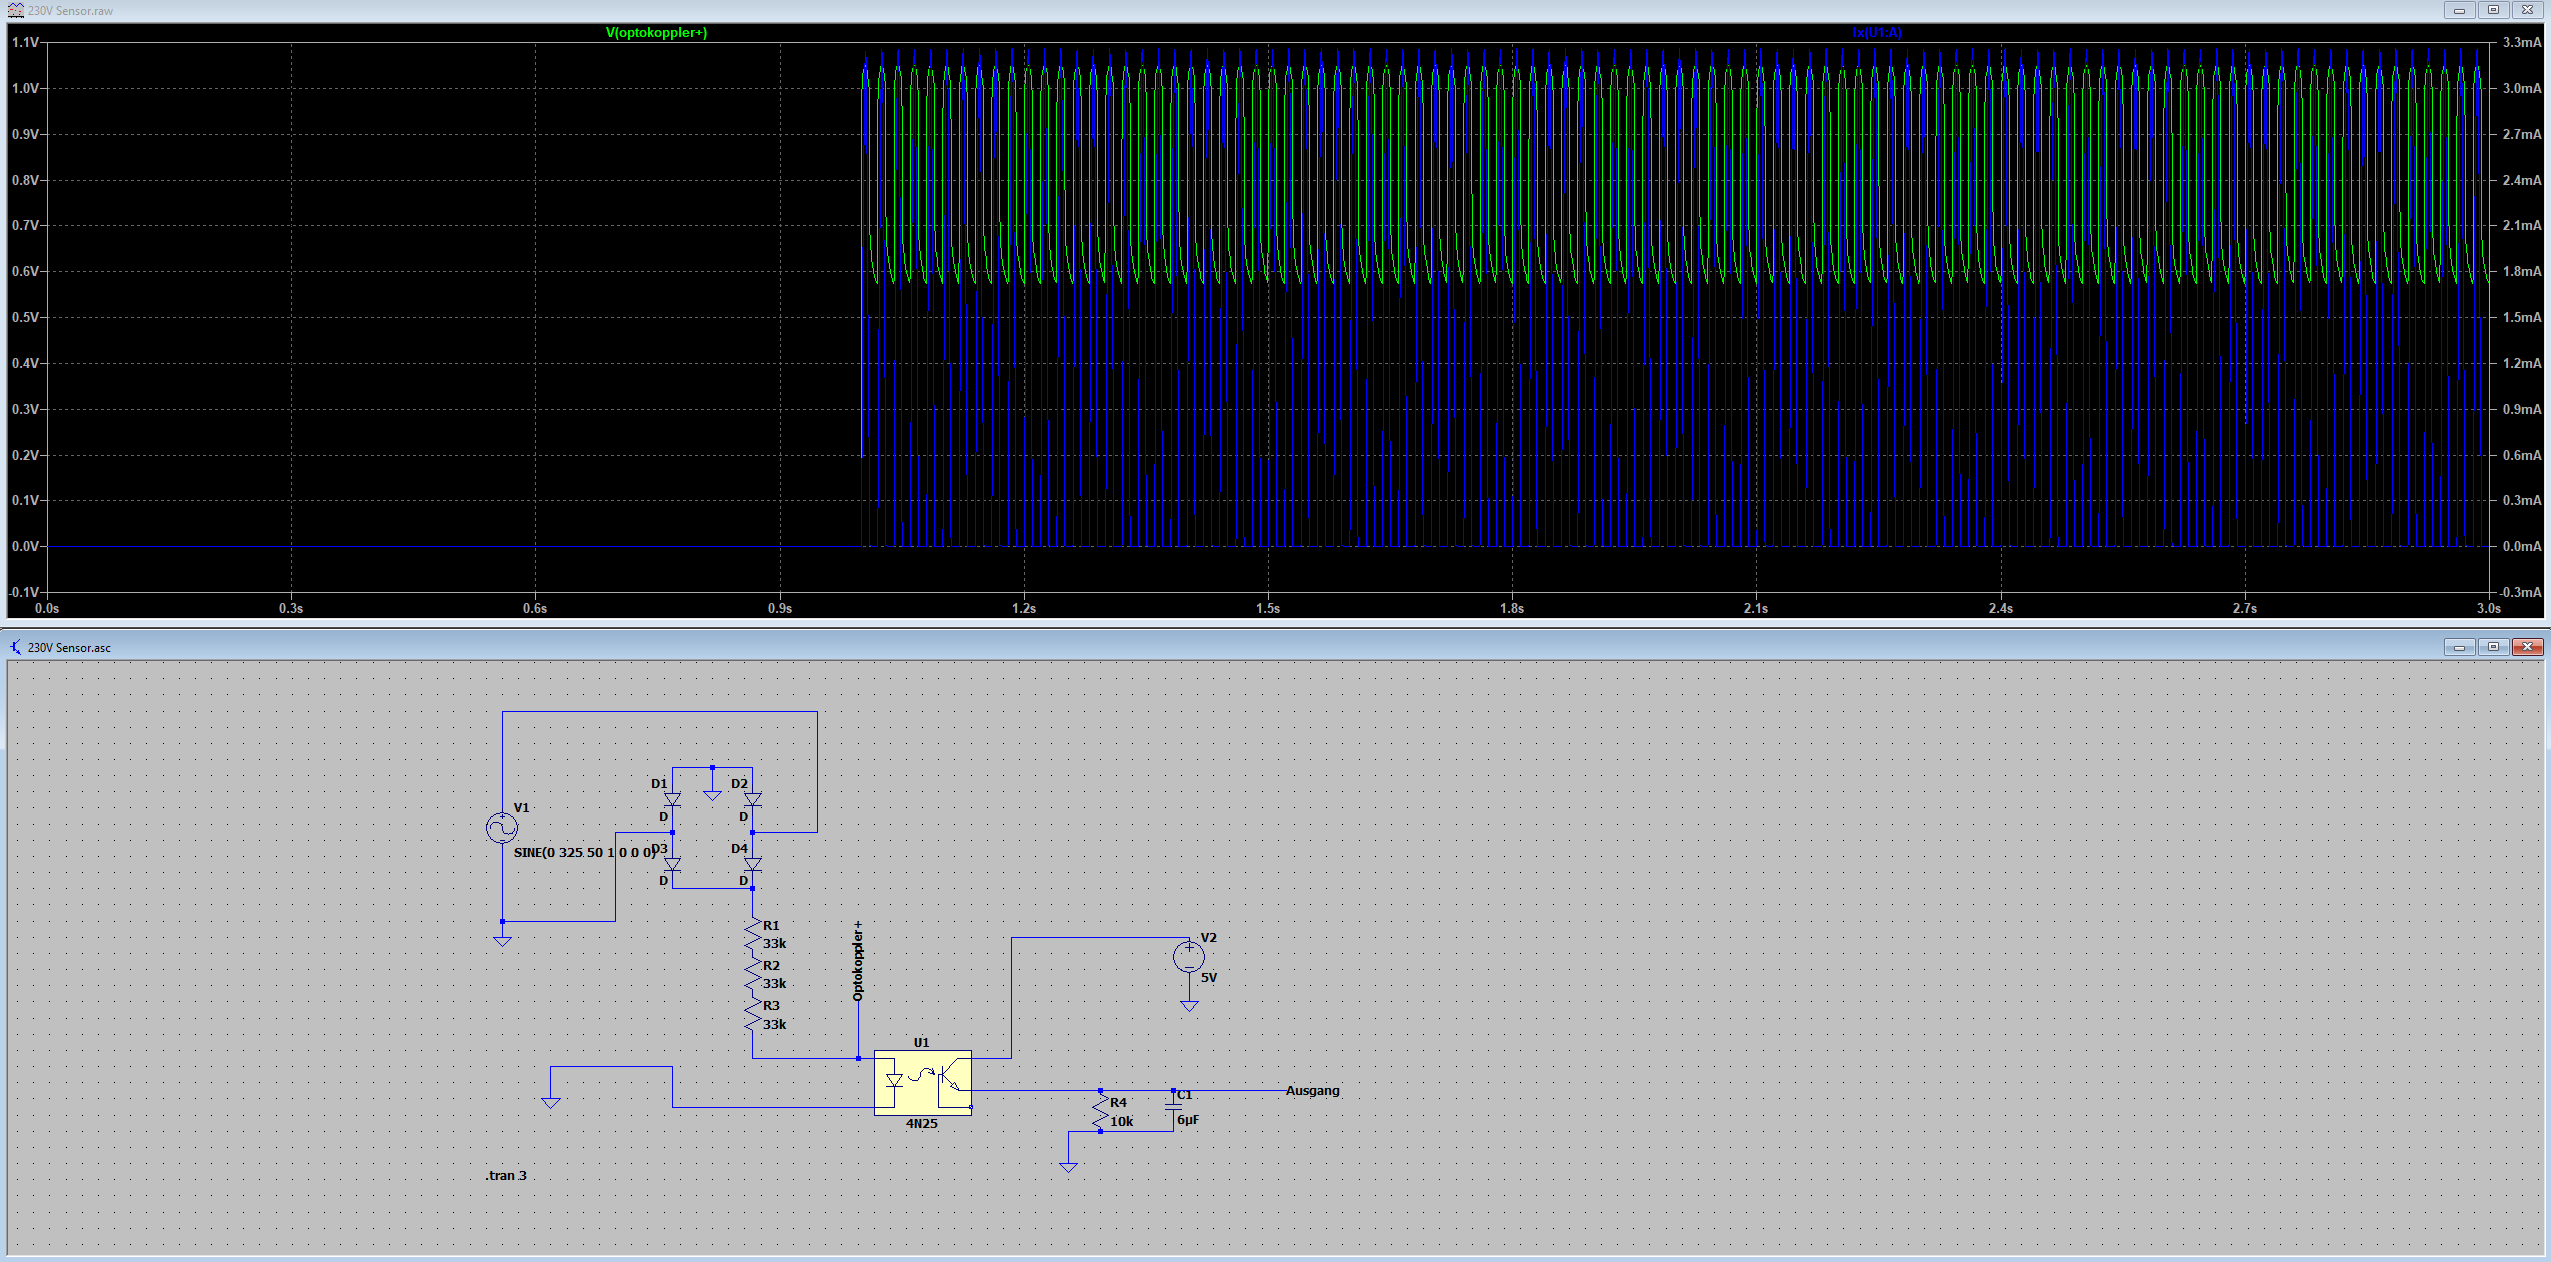Click the 1.8s time axis label

(x=1512, y=608)
